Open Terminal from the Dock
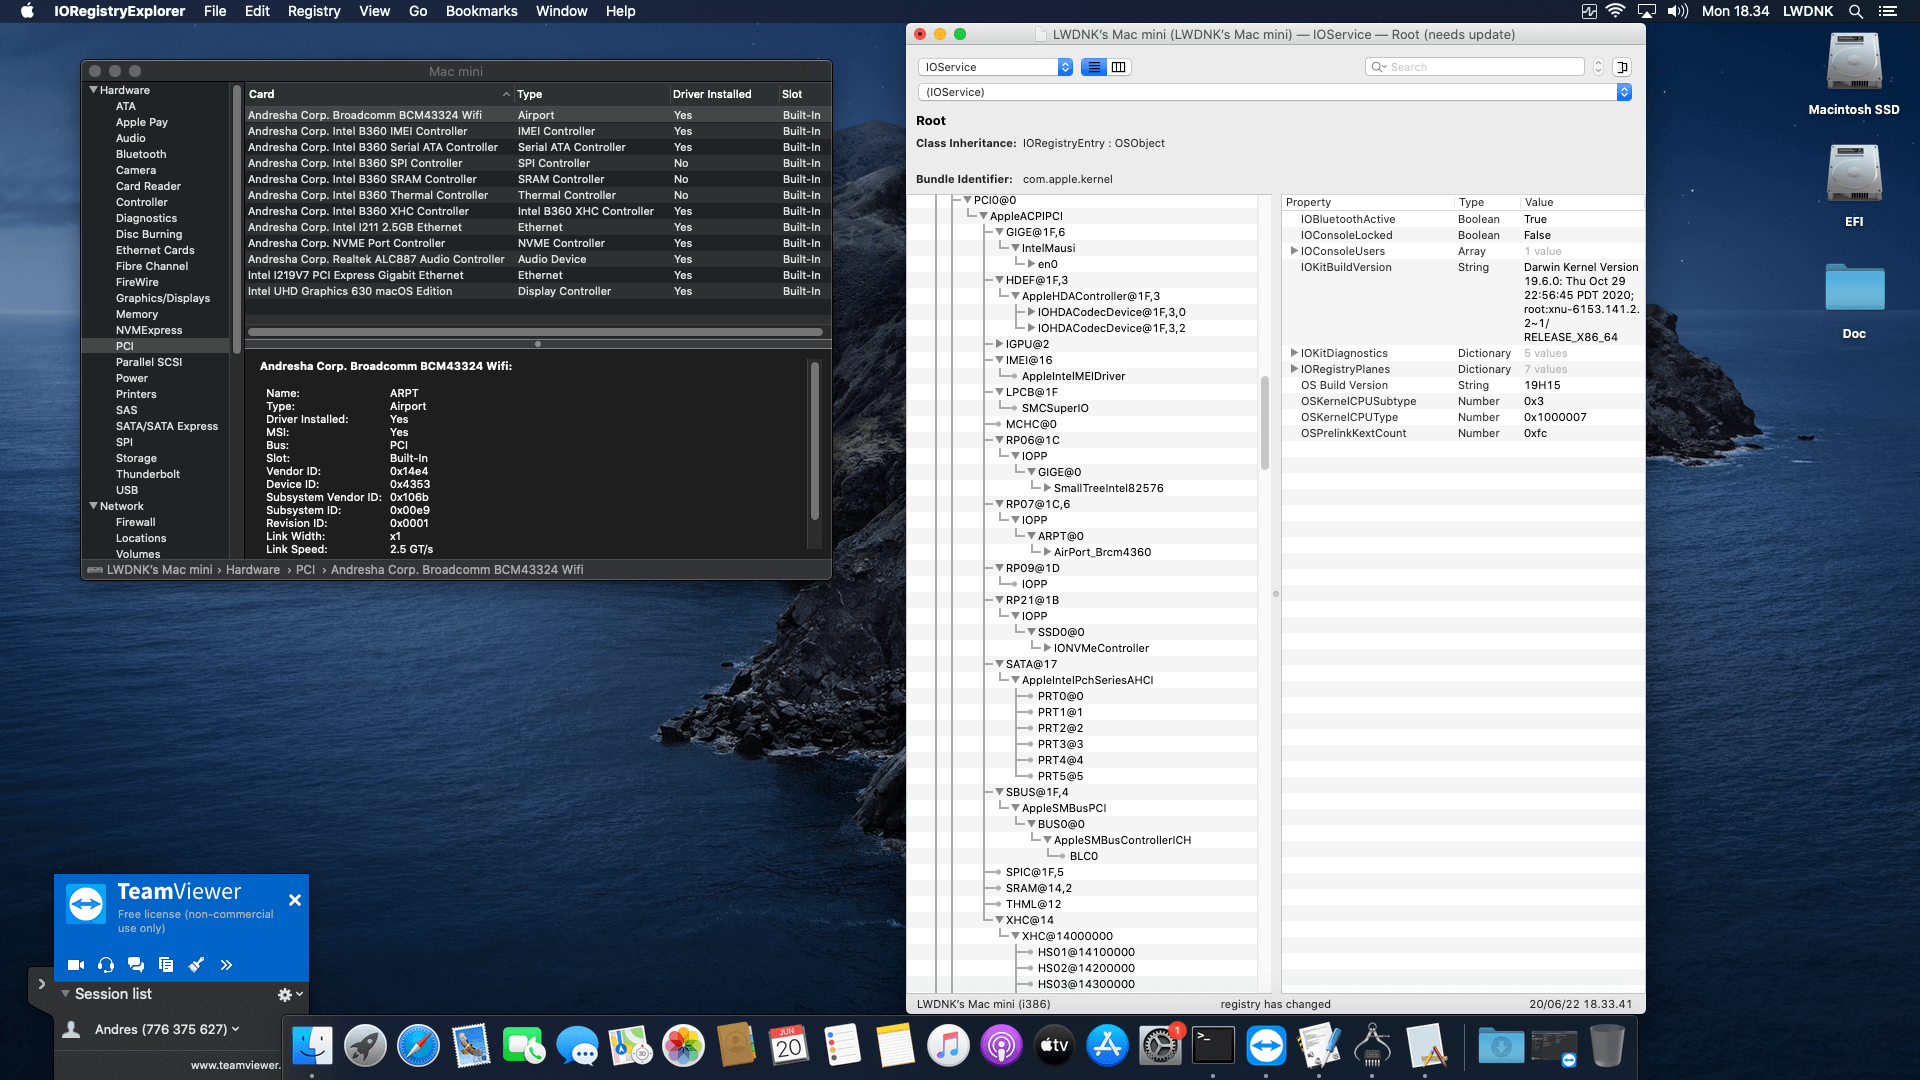This screenshot has height=1080, width=1920. coord(1213,1047)
